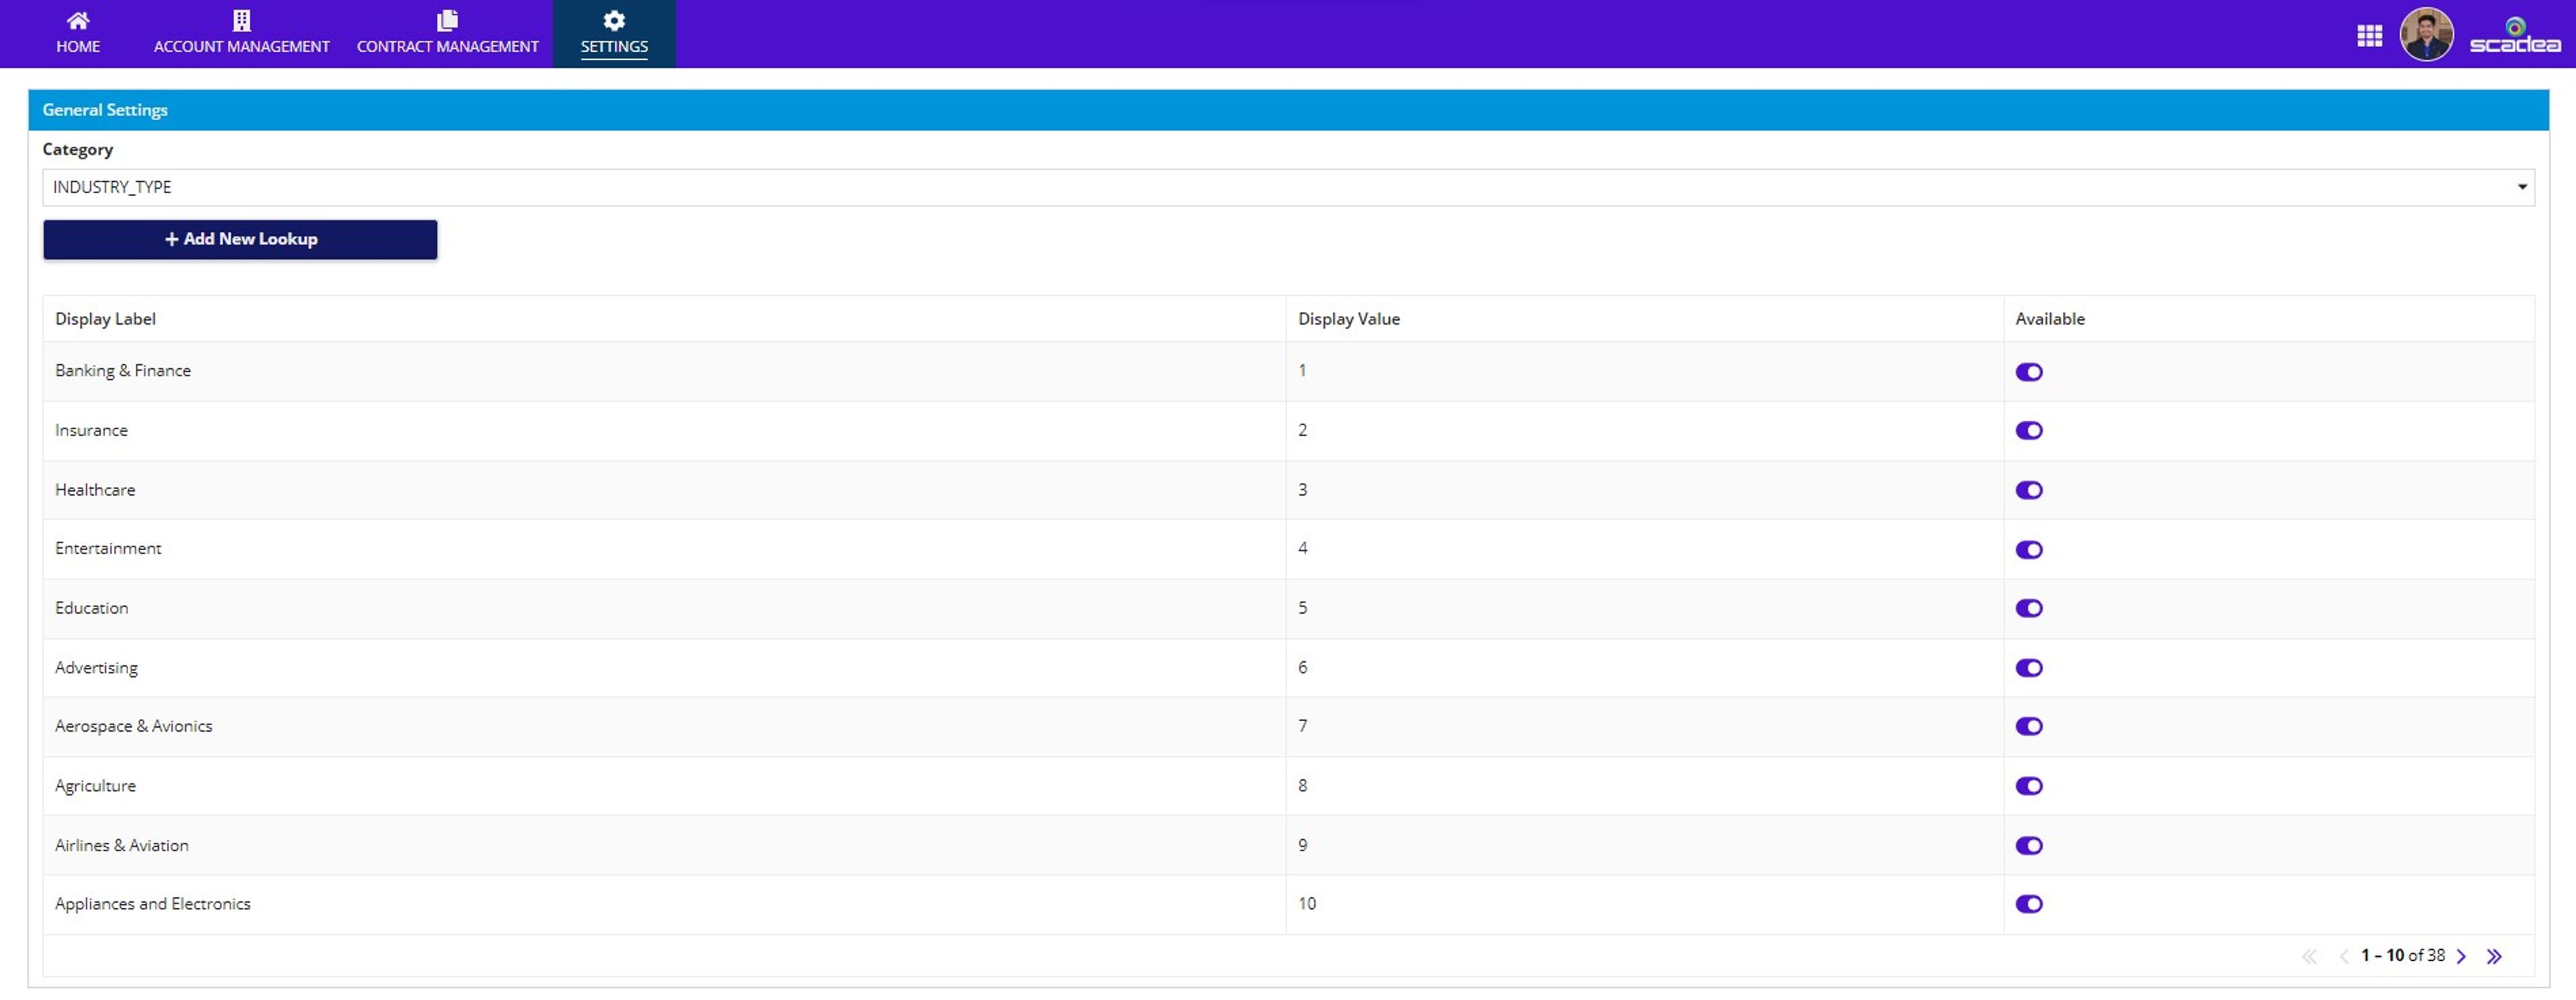Select the Insurance label
This screenshot has width=2576, height=1000.
[91, 431]
